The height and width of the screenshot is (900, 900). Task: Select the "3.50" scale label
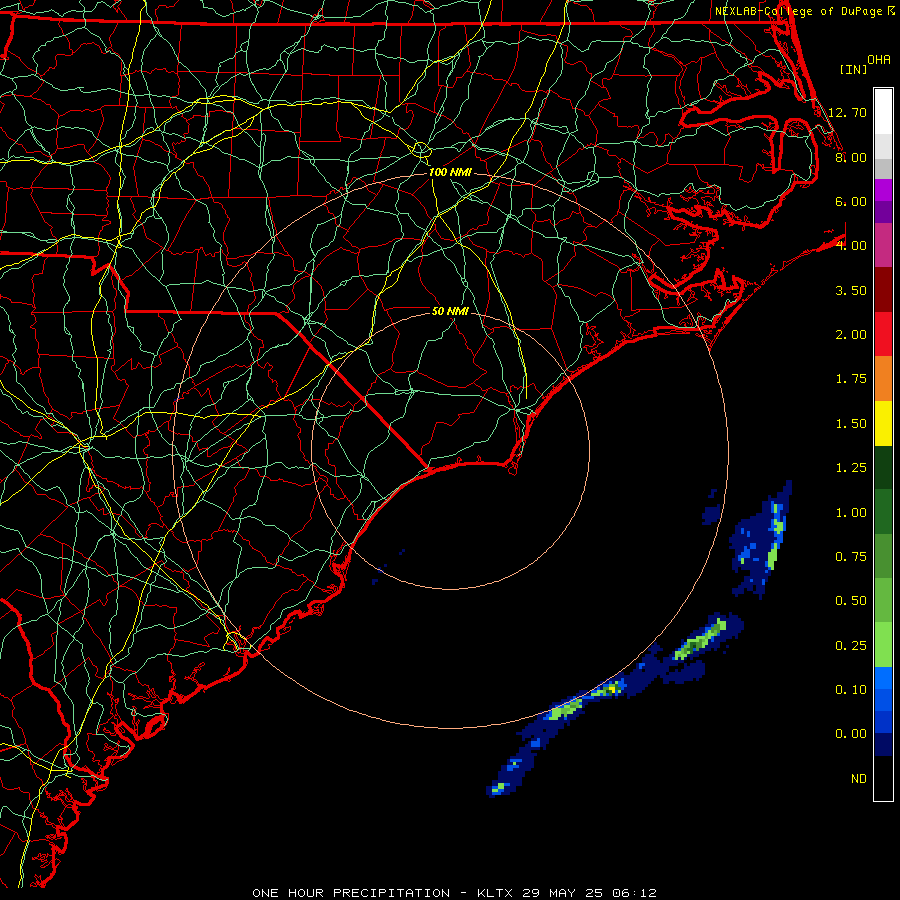click(851, 290)
